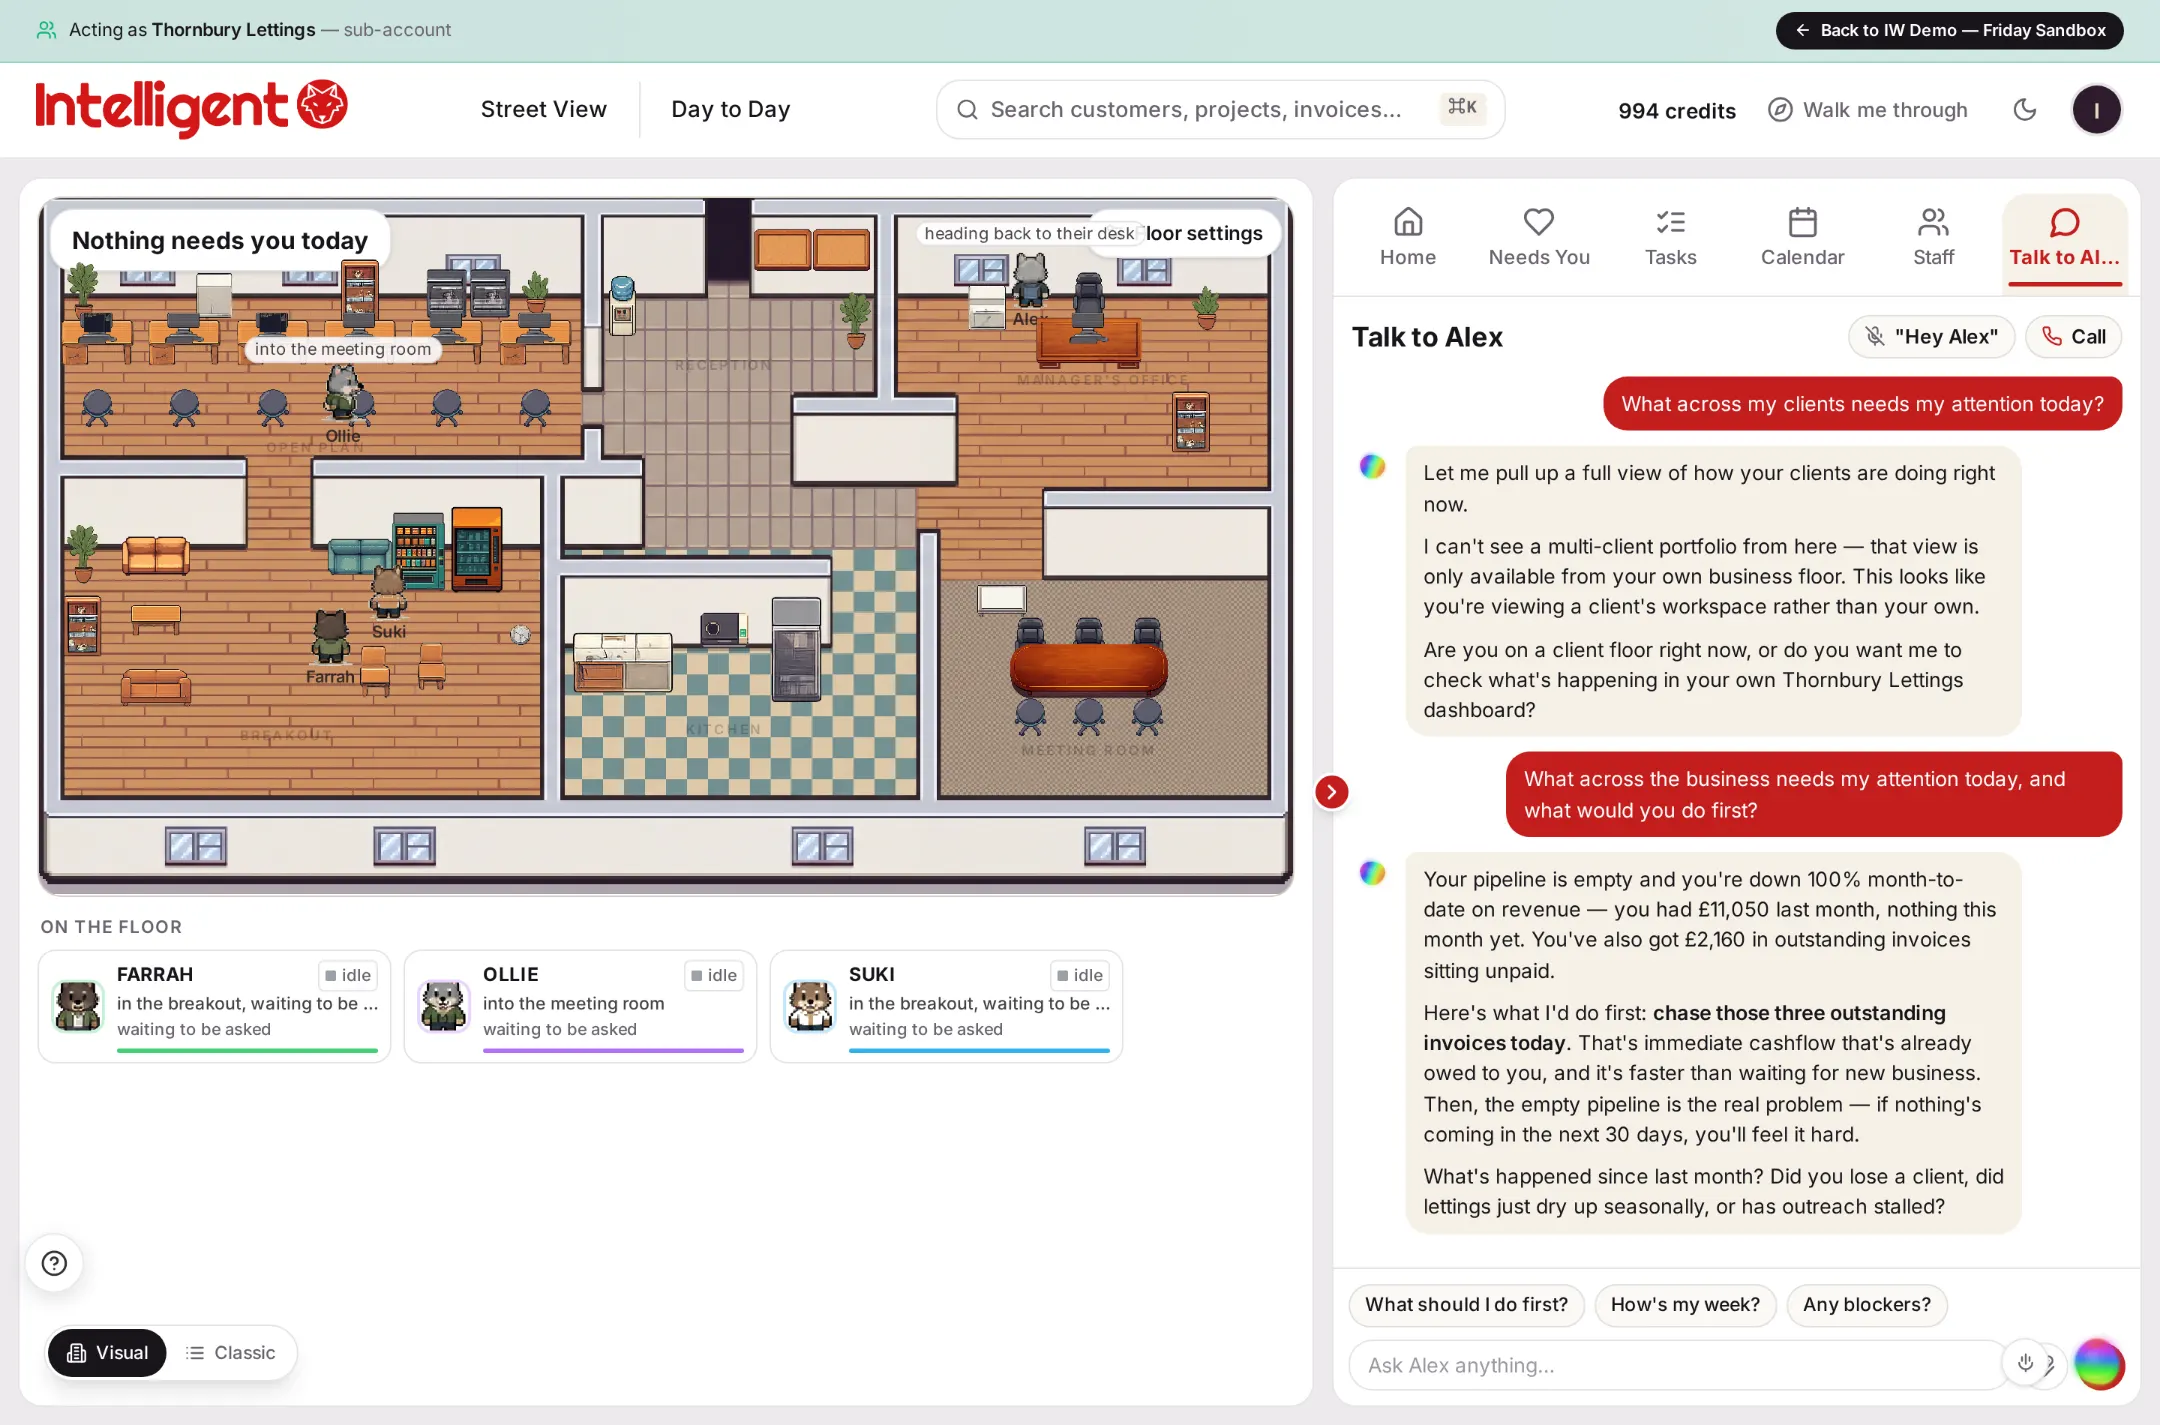Viewport: 2160px width, 1425px height.
Task: Click the Nothing needs you today banner
Action: (220, 241)
